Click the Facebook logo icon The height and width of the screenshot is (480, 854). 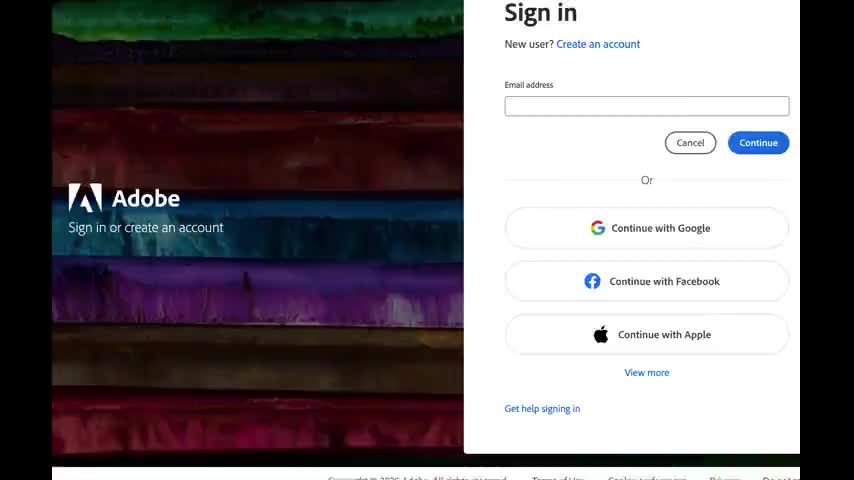coord(592,281)
